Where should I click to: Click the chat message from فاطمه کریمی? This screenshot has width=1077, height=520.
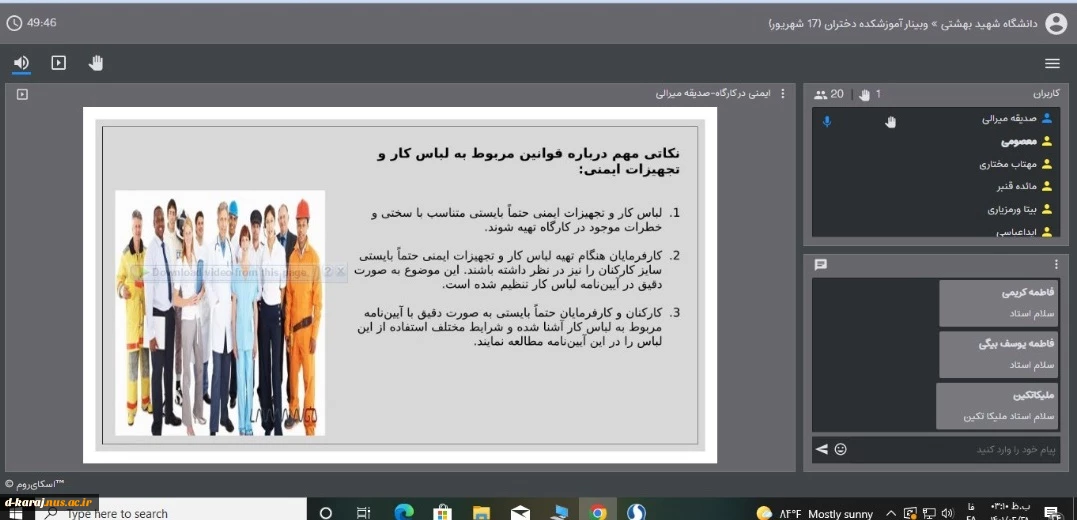coord(999,303)
